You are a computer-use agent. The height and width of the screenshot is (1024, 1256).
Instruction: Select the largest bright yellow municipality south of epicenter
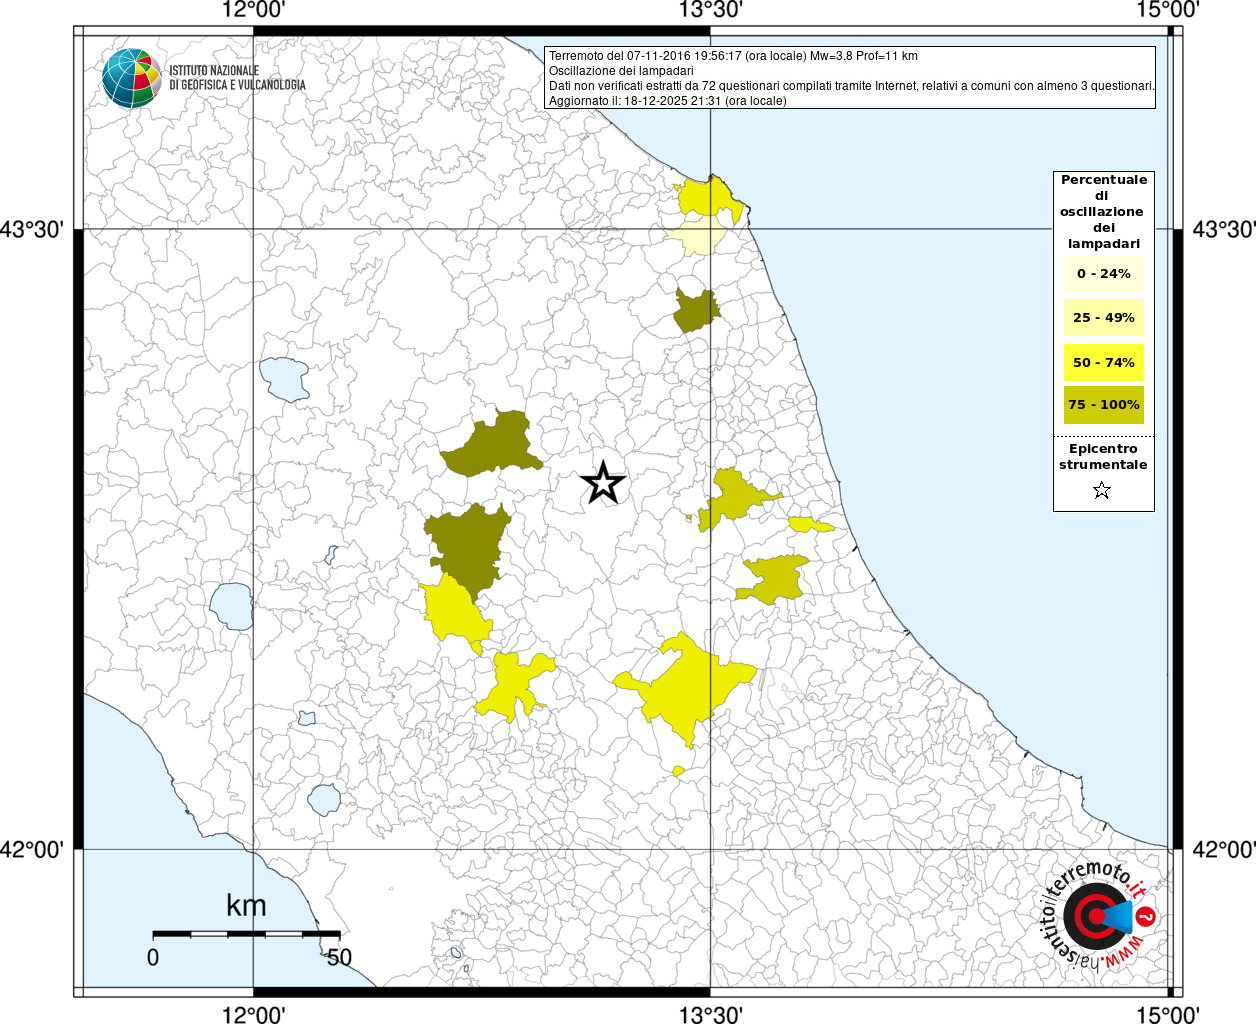pos(685,684)
